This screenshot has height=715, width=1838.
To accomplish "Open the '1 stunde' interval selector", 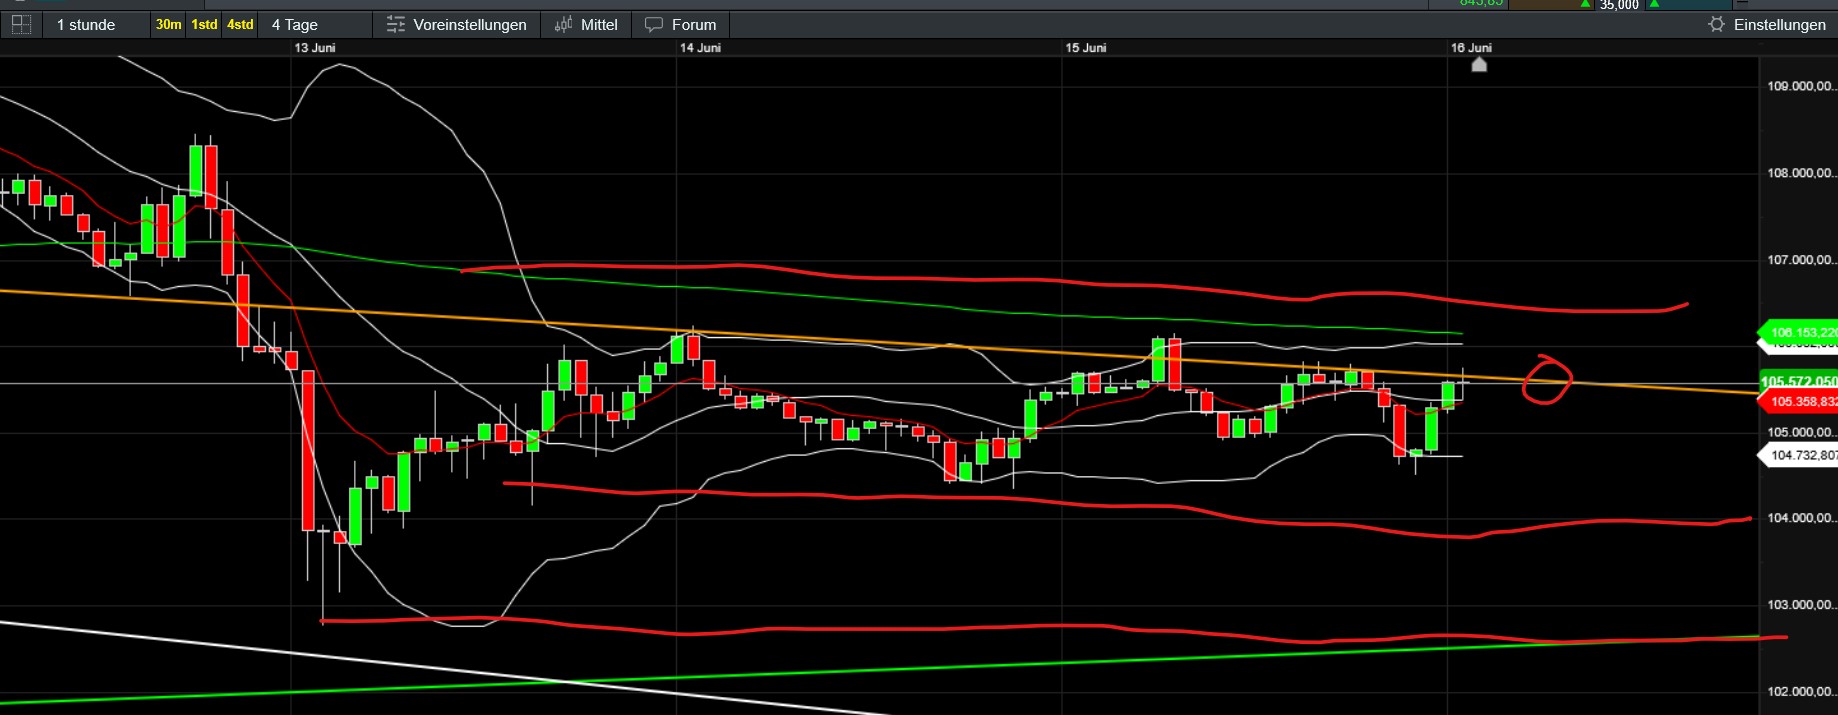I will pyautogui.click(x=86, y=24).
